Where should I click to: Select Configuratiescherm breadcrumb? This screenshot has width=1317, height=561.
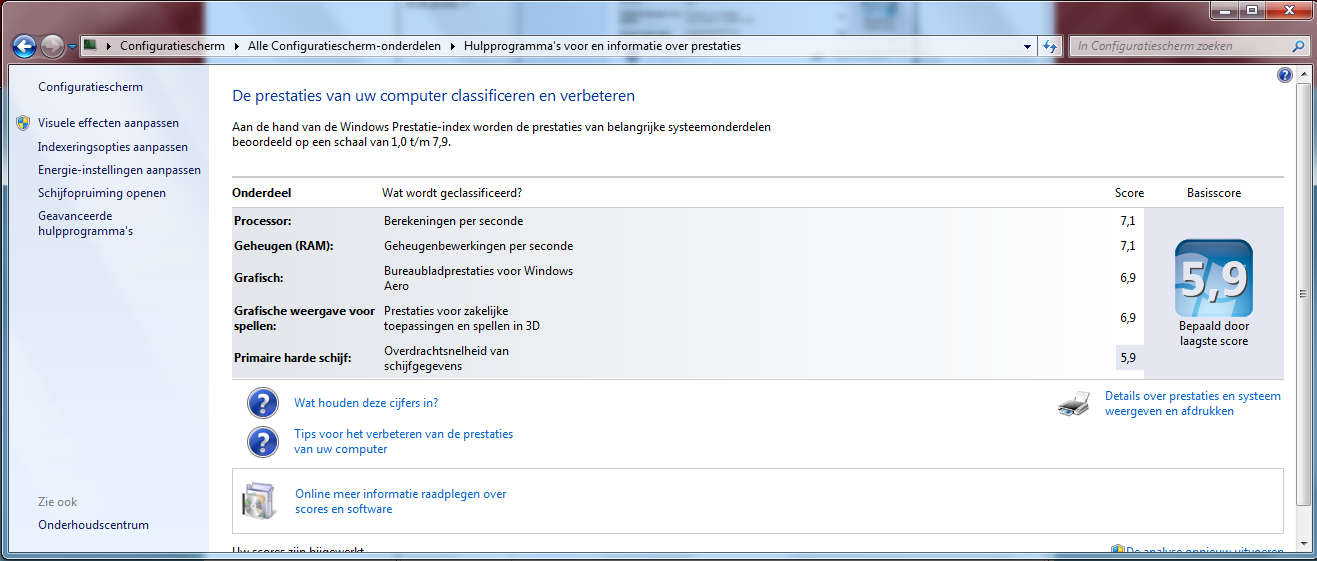coord(171,46)
